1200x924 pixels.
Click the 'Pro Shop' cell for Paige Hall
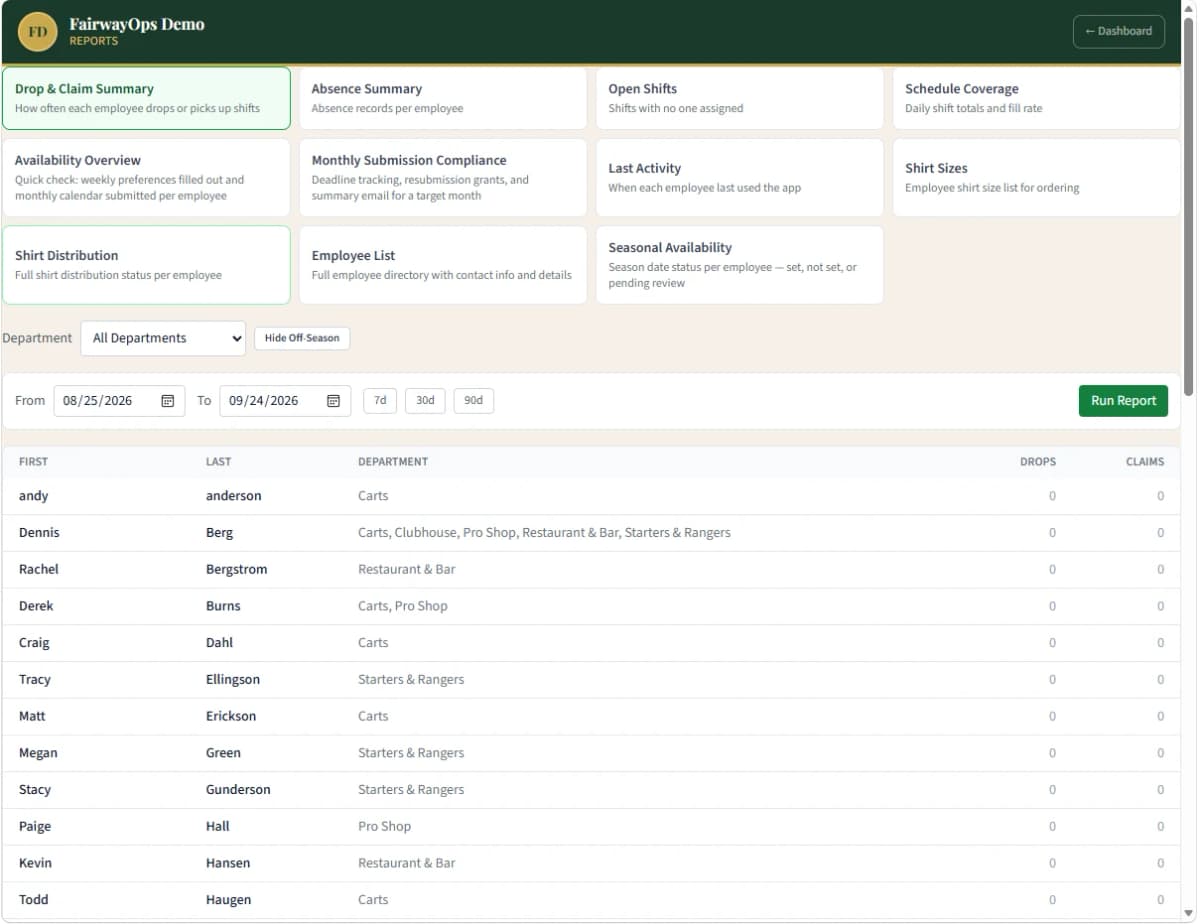384,826
